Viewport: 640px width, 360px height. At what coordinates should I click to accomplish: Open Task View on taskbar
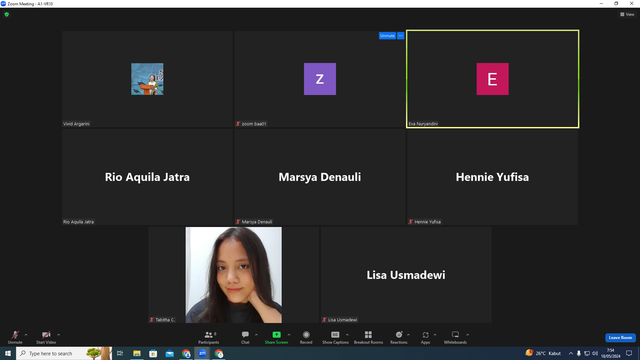tap(120, 353)
